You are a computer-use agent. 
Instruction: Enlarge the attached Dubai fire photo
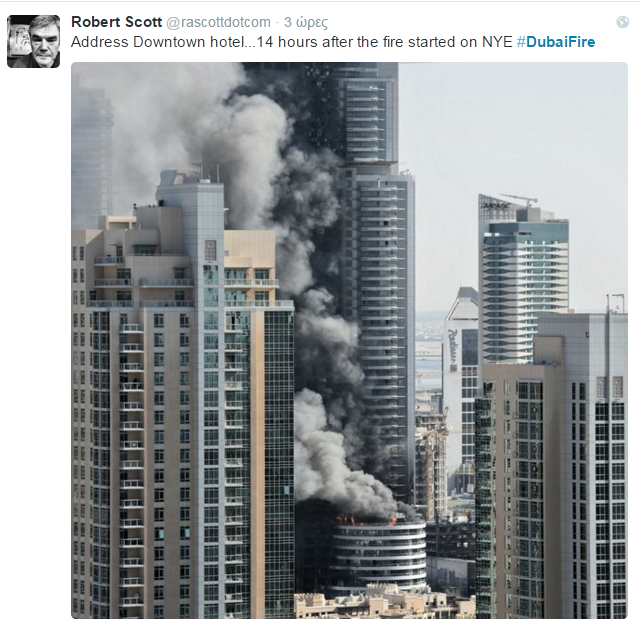[x=349, y=340]
